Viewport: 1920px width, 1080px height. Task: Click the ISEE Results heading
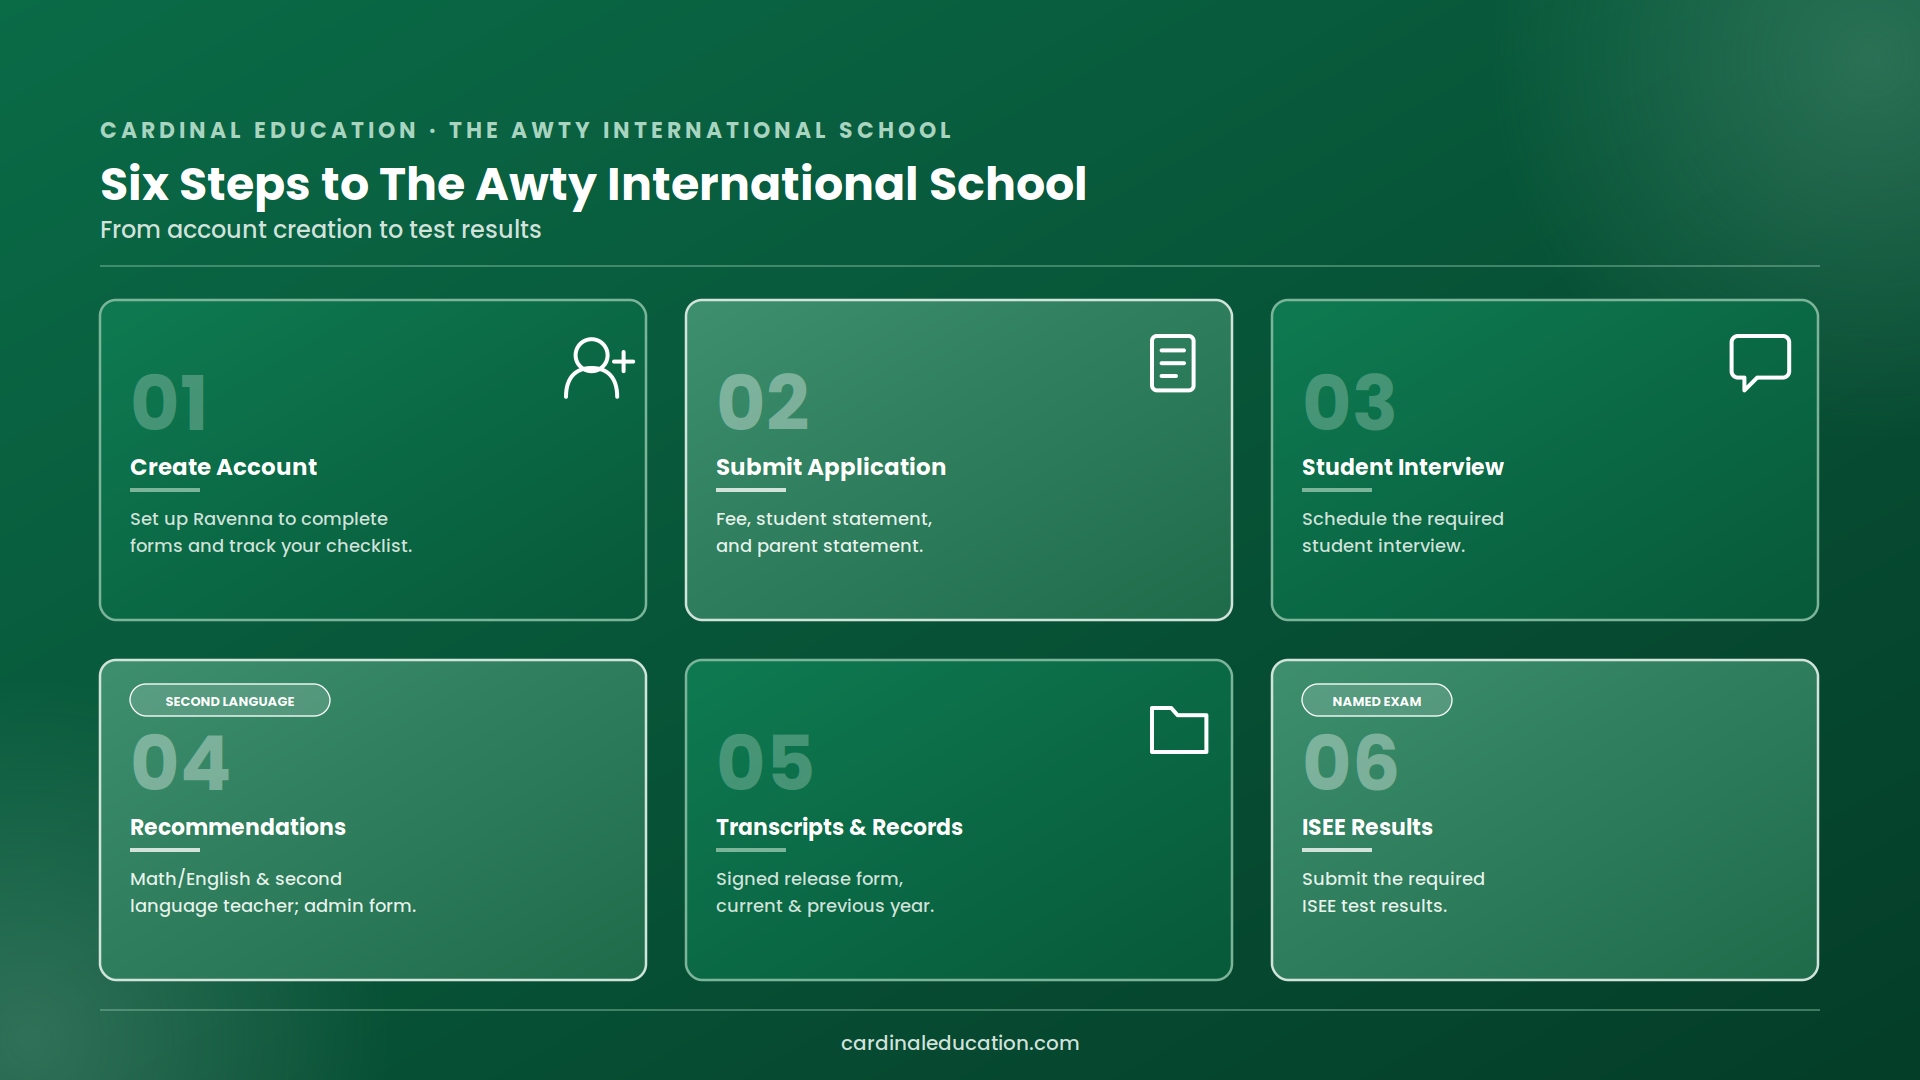(x=1367, y=827)
